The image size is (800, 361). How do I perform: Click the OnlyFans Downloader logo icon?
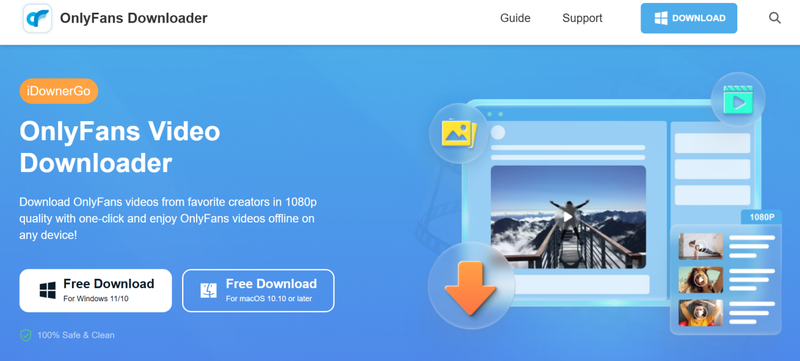coord(37,18)
